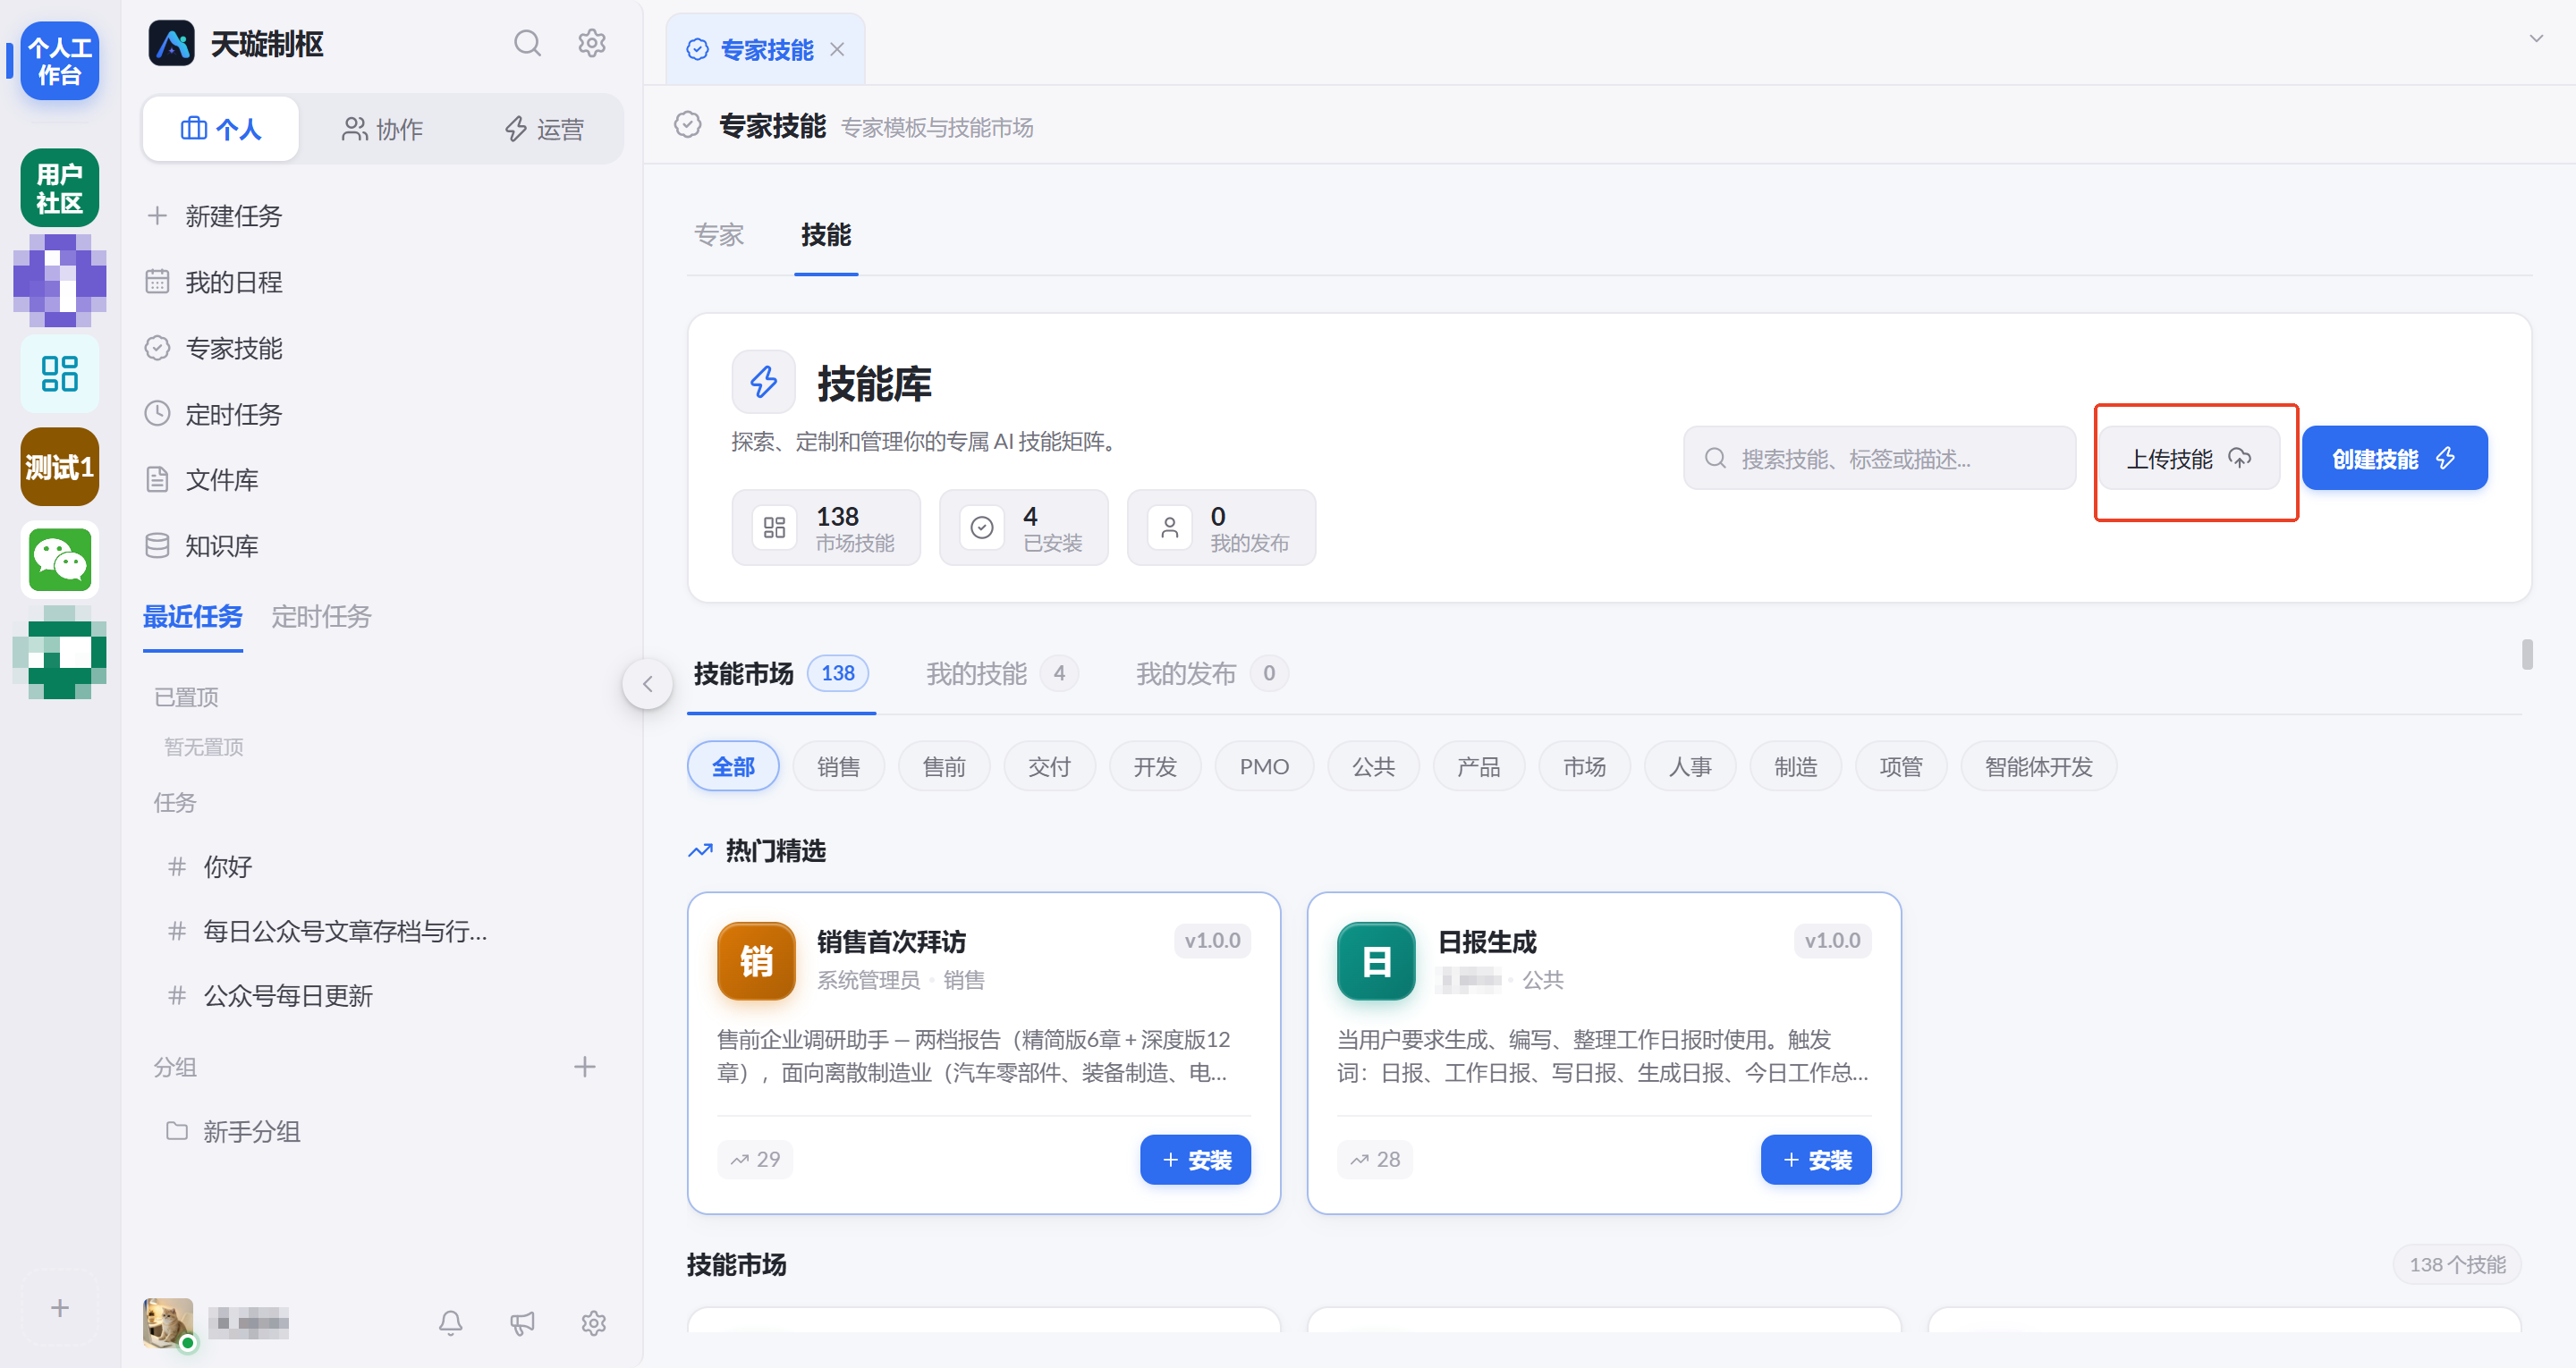Open the 专家 tab
2576x1368 pixels.
[719, 235]
